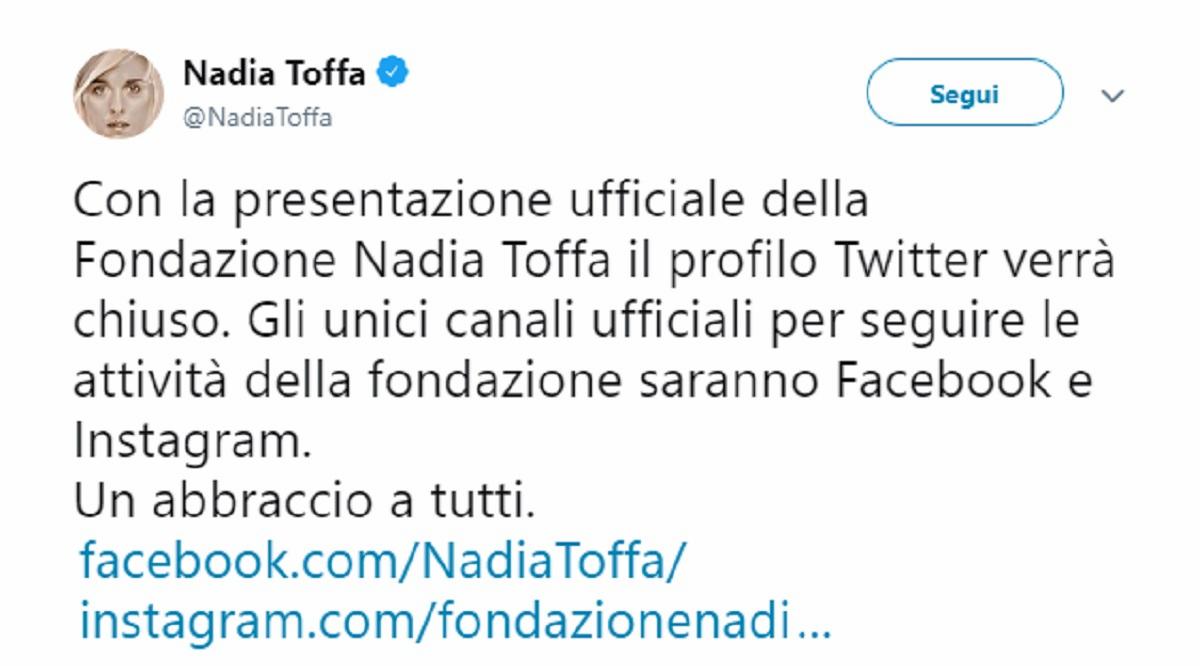Click the Nadia Toffa display name

tap(270, 74)
